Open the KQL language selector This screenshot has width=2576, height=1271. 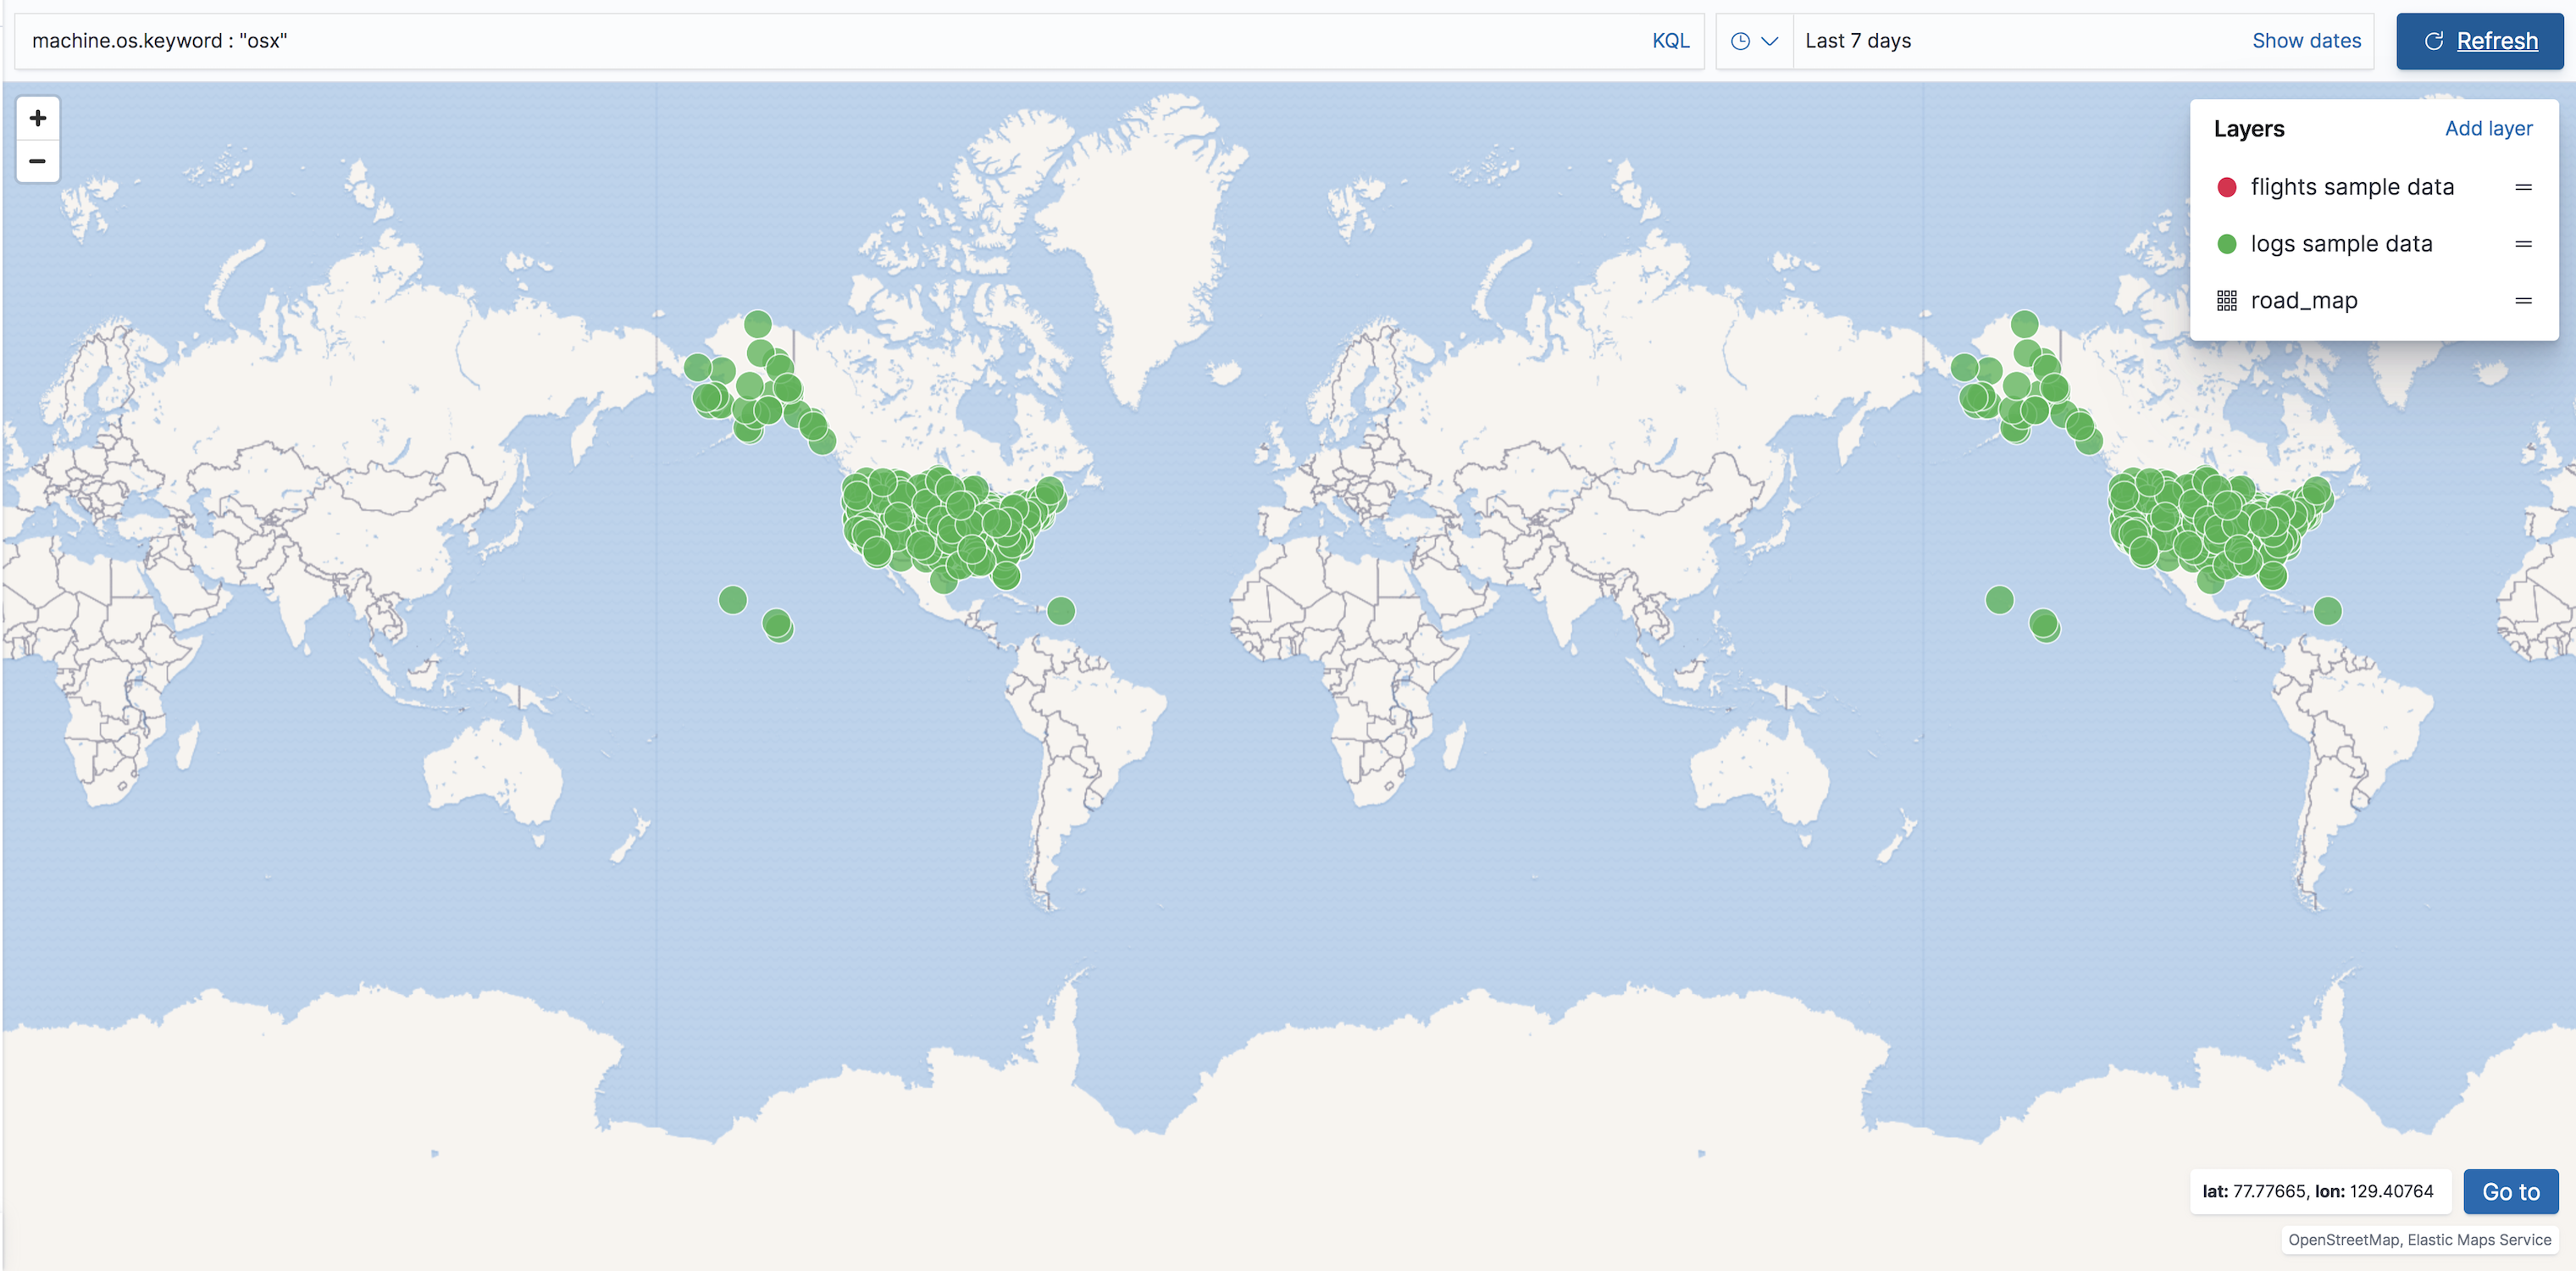pyautogui.click(x=1670, y=41)
